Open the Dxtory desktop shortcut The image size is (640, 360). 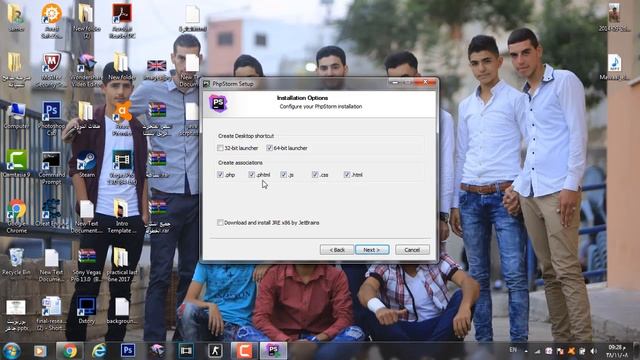[87, 310]
